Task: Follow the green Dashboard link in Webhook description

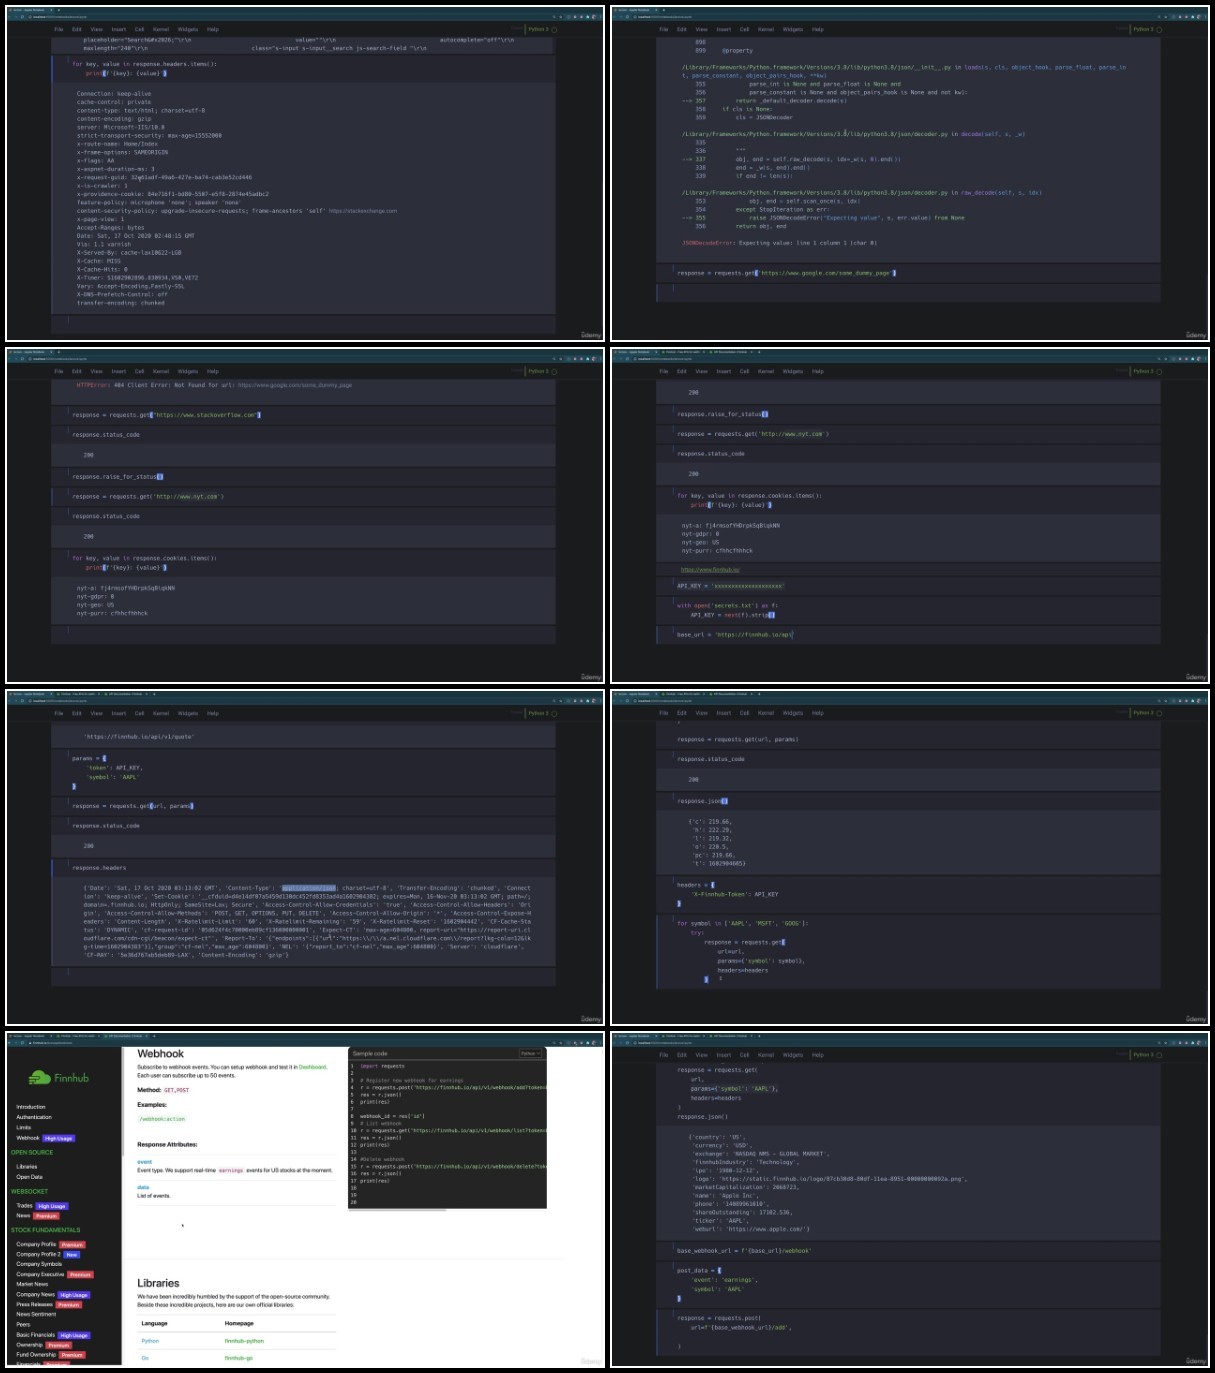Action: 312,1067
